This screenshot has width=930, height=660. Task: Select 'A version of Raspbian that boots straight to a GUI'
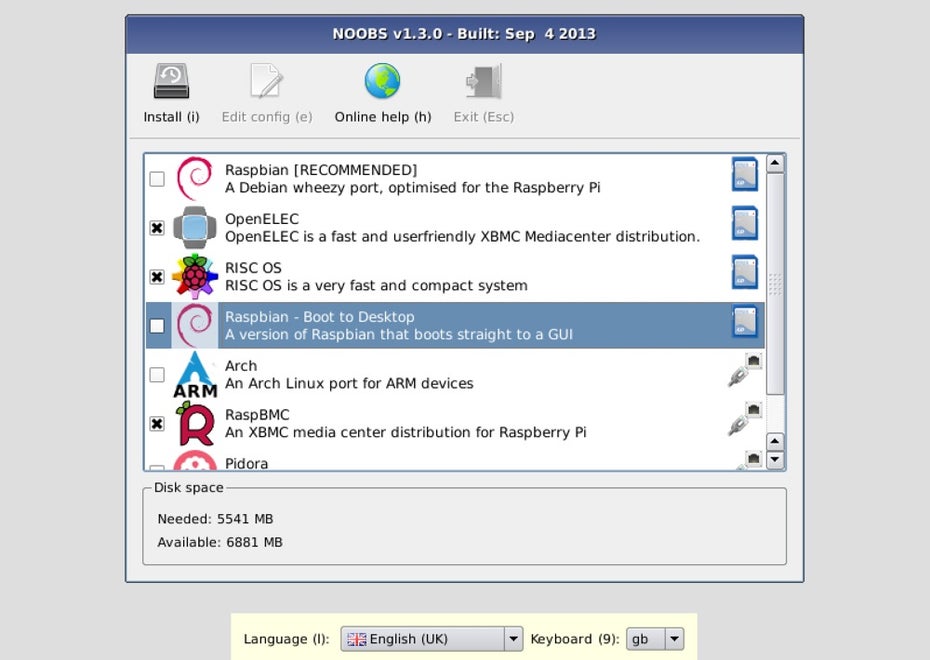click(x=399, y=334)
